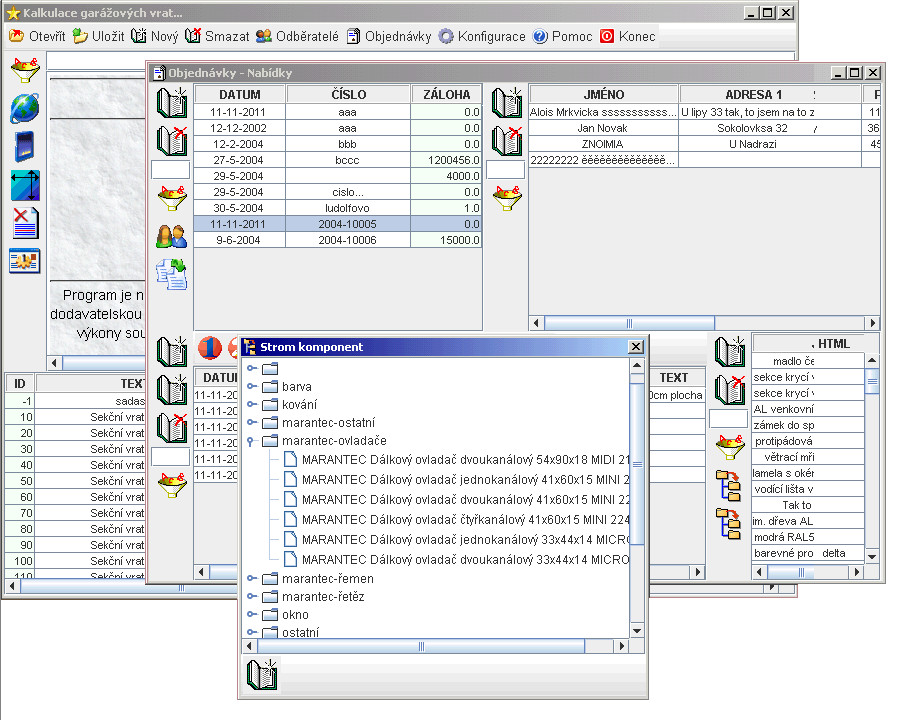Viewport: 900px width, 720px height.
Task: Expand the 'marantec-řemen' tree folder
Action: (251, 578)
